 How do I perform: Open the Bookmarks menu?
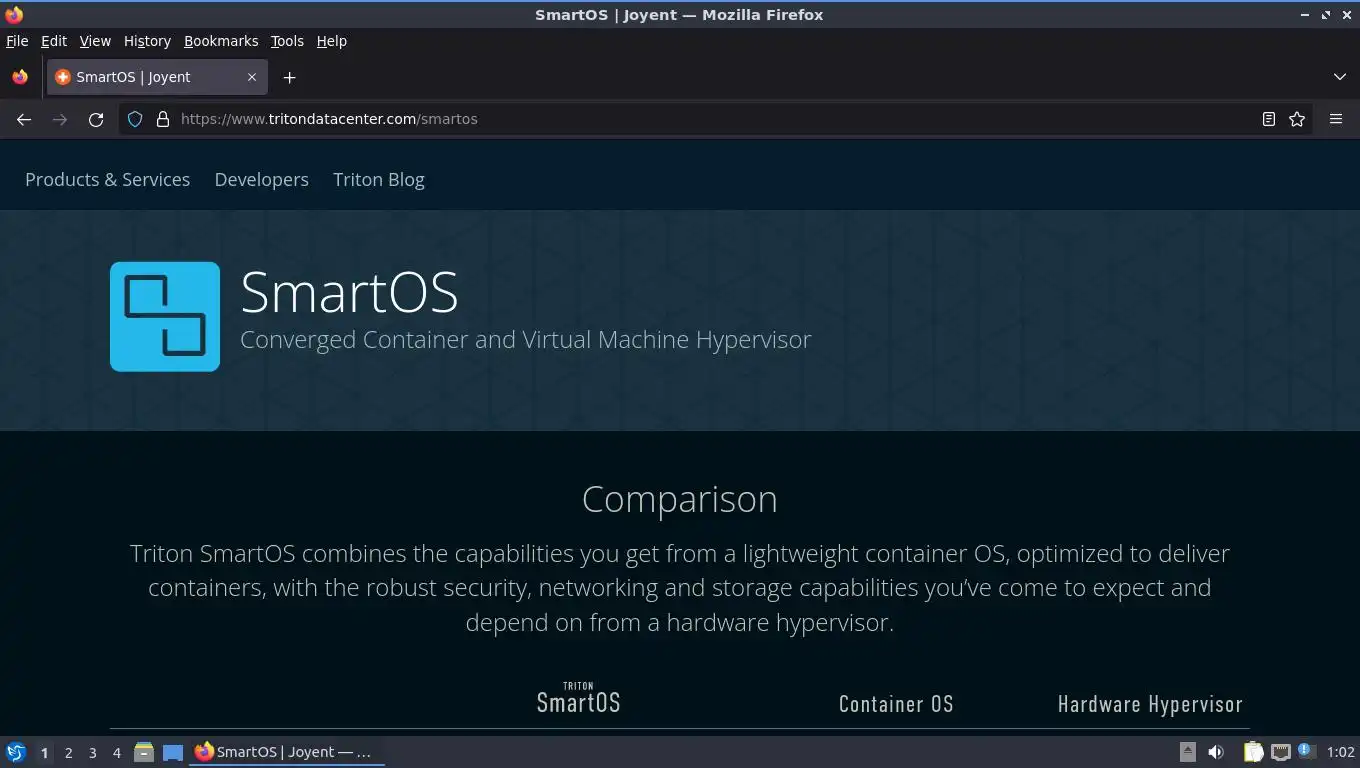(x=221, y=41)
